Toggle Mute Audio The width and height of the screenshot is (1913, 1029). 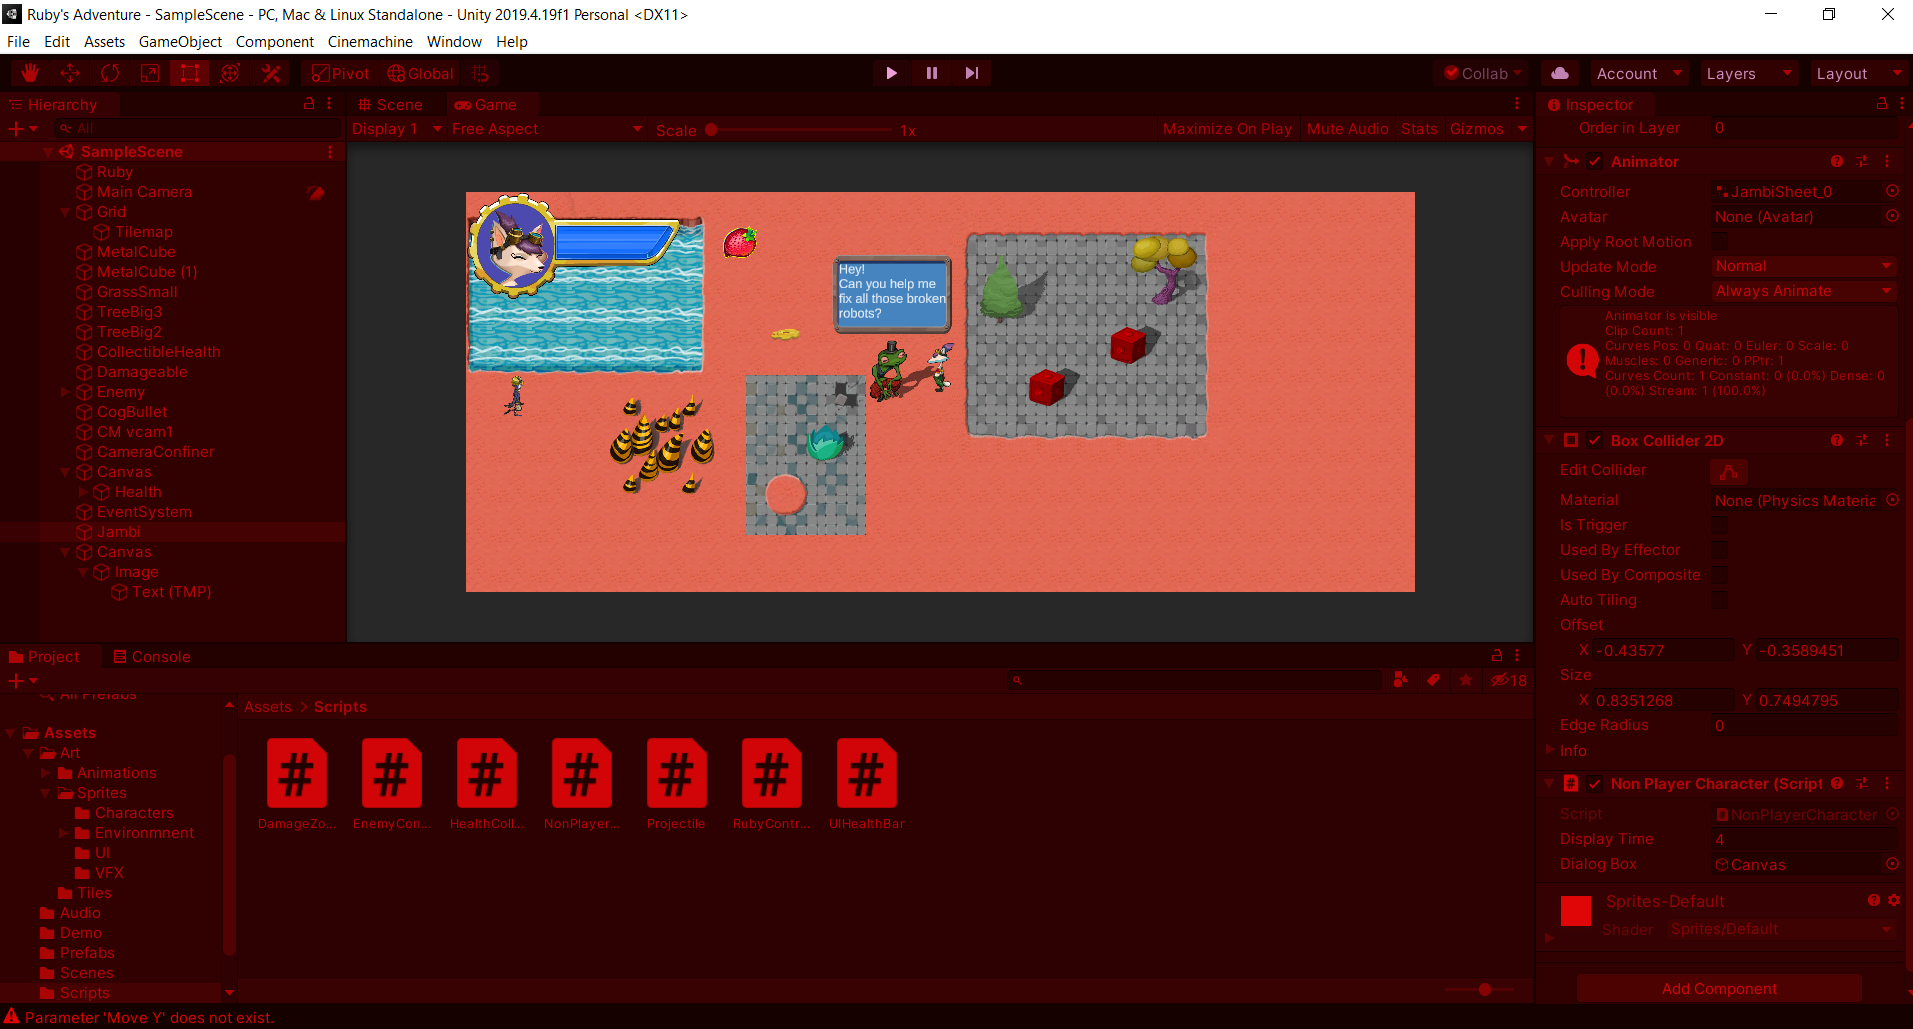click(1347, 129)
